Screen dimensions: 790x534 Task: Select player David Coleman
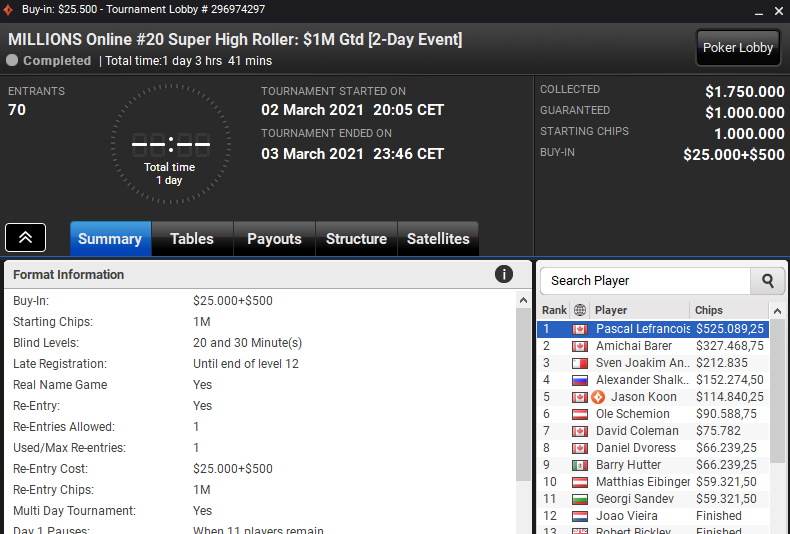coord(653,431)
